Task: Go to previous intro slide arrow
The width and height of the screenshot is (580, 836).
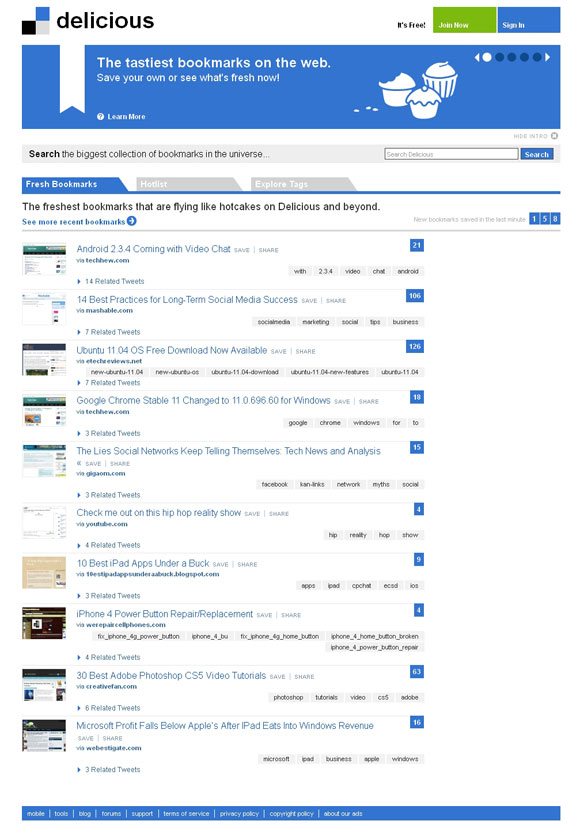Action: (477, 57)
